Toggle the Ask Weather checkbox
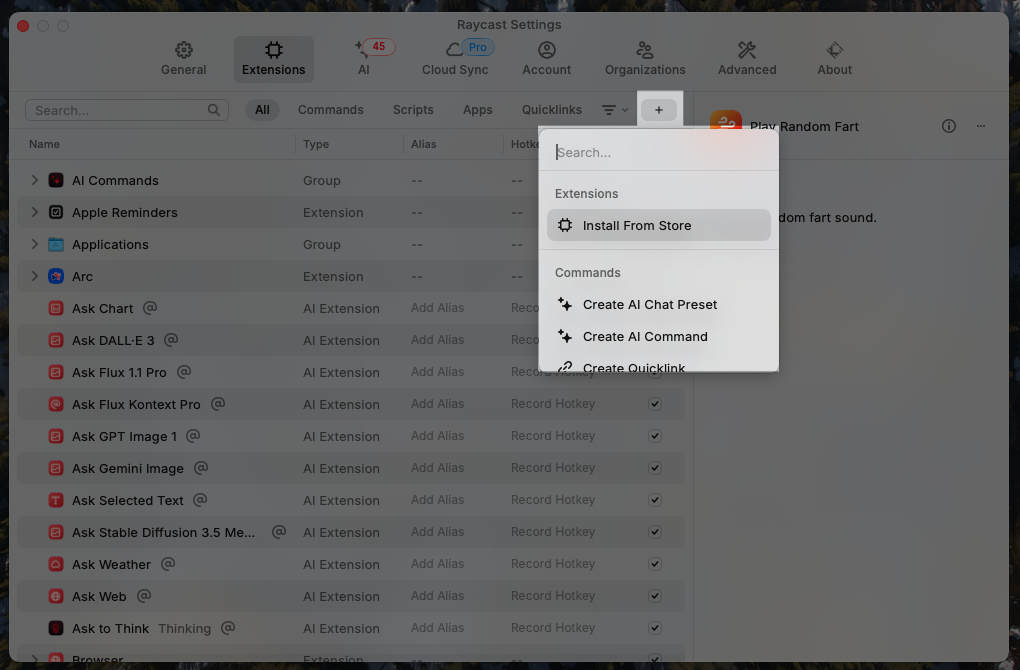The width and height of the screenshot is (1020, 670). tap(655, 564)
